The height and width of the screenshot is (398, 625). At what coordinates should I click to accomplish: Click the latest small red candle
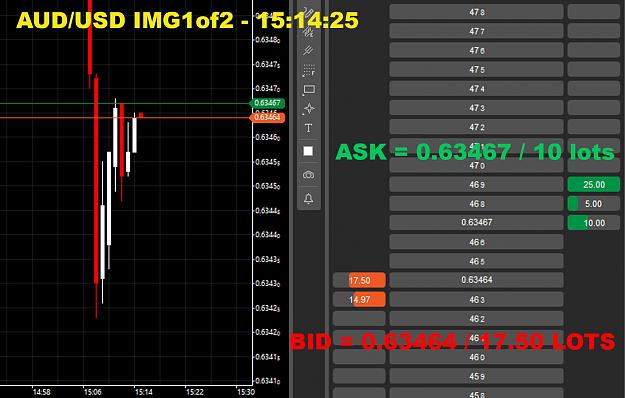pos(141,115)
